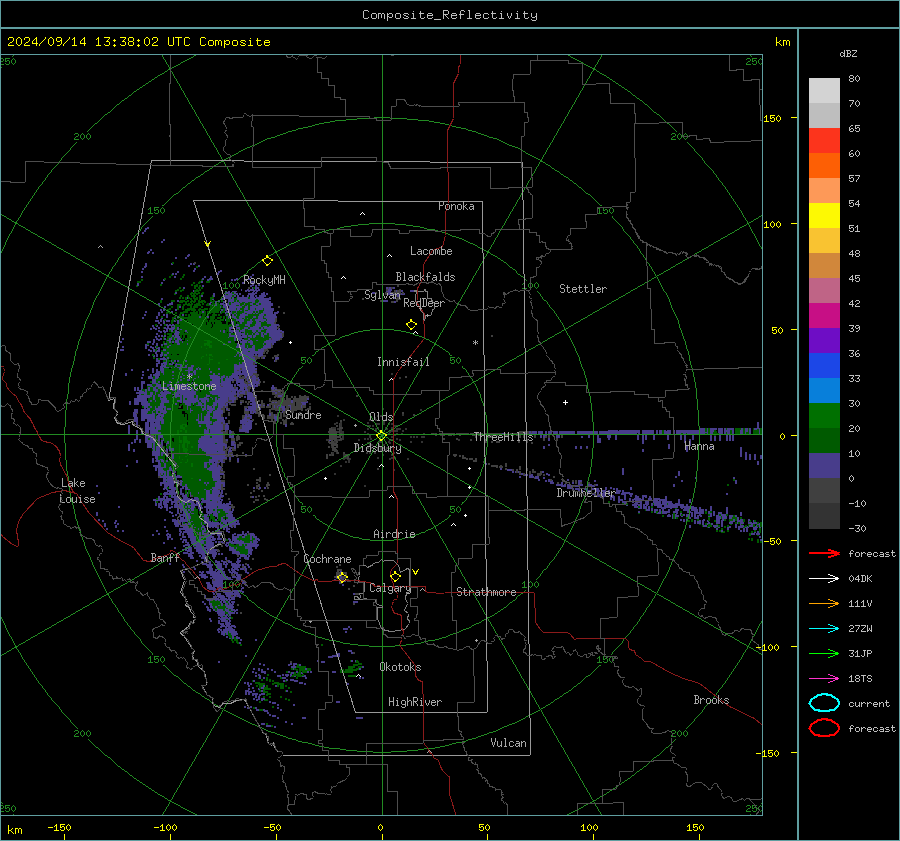
Task: Click the 'Blackfalds' map label
Action: pos(425,277)
